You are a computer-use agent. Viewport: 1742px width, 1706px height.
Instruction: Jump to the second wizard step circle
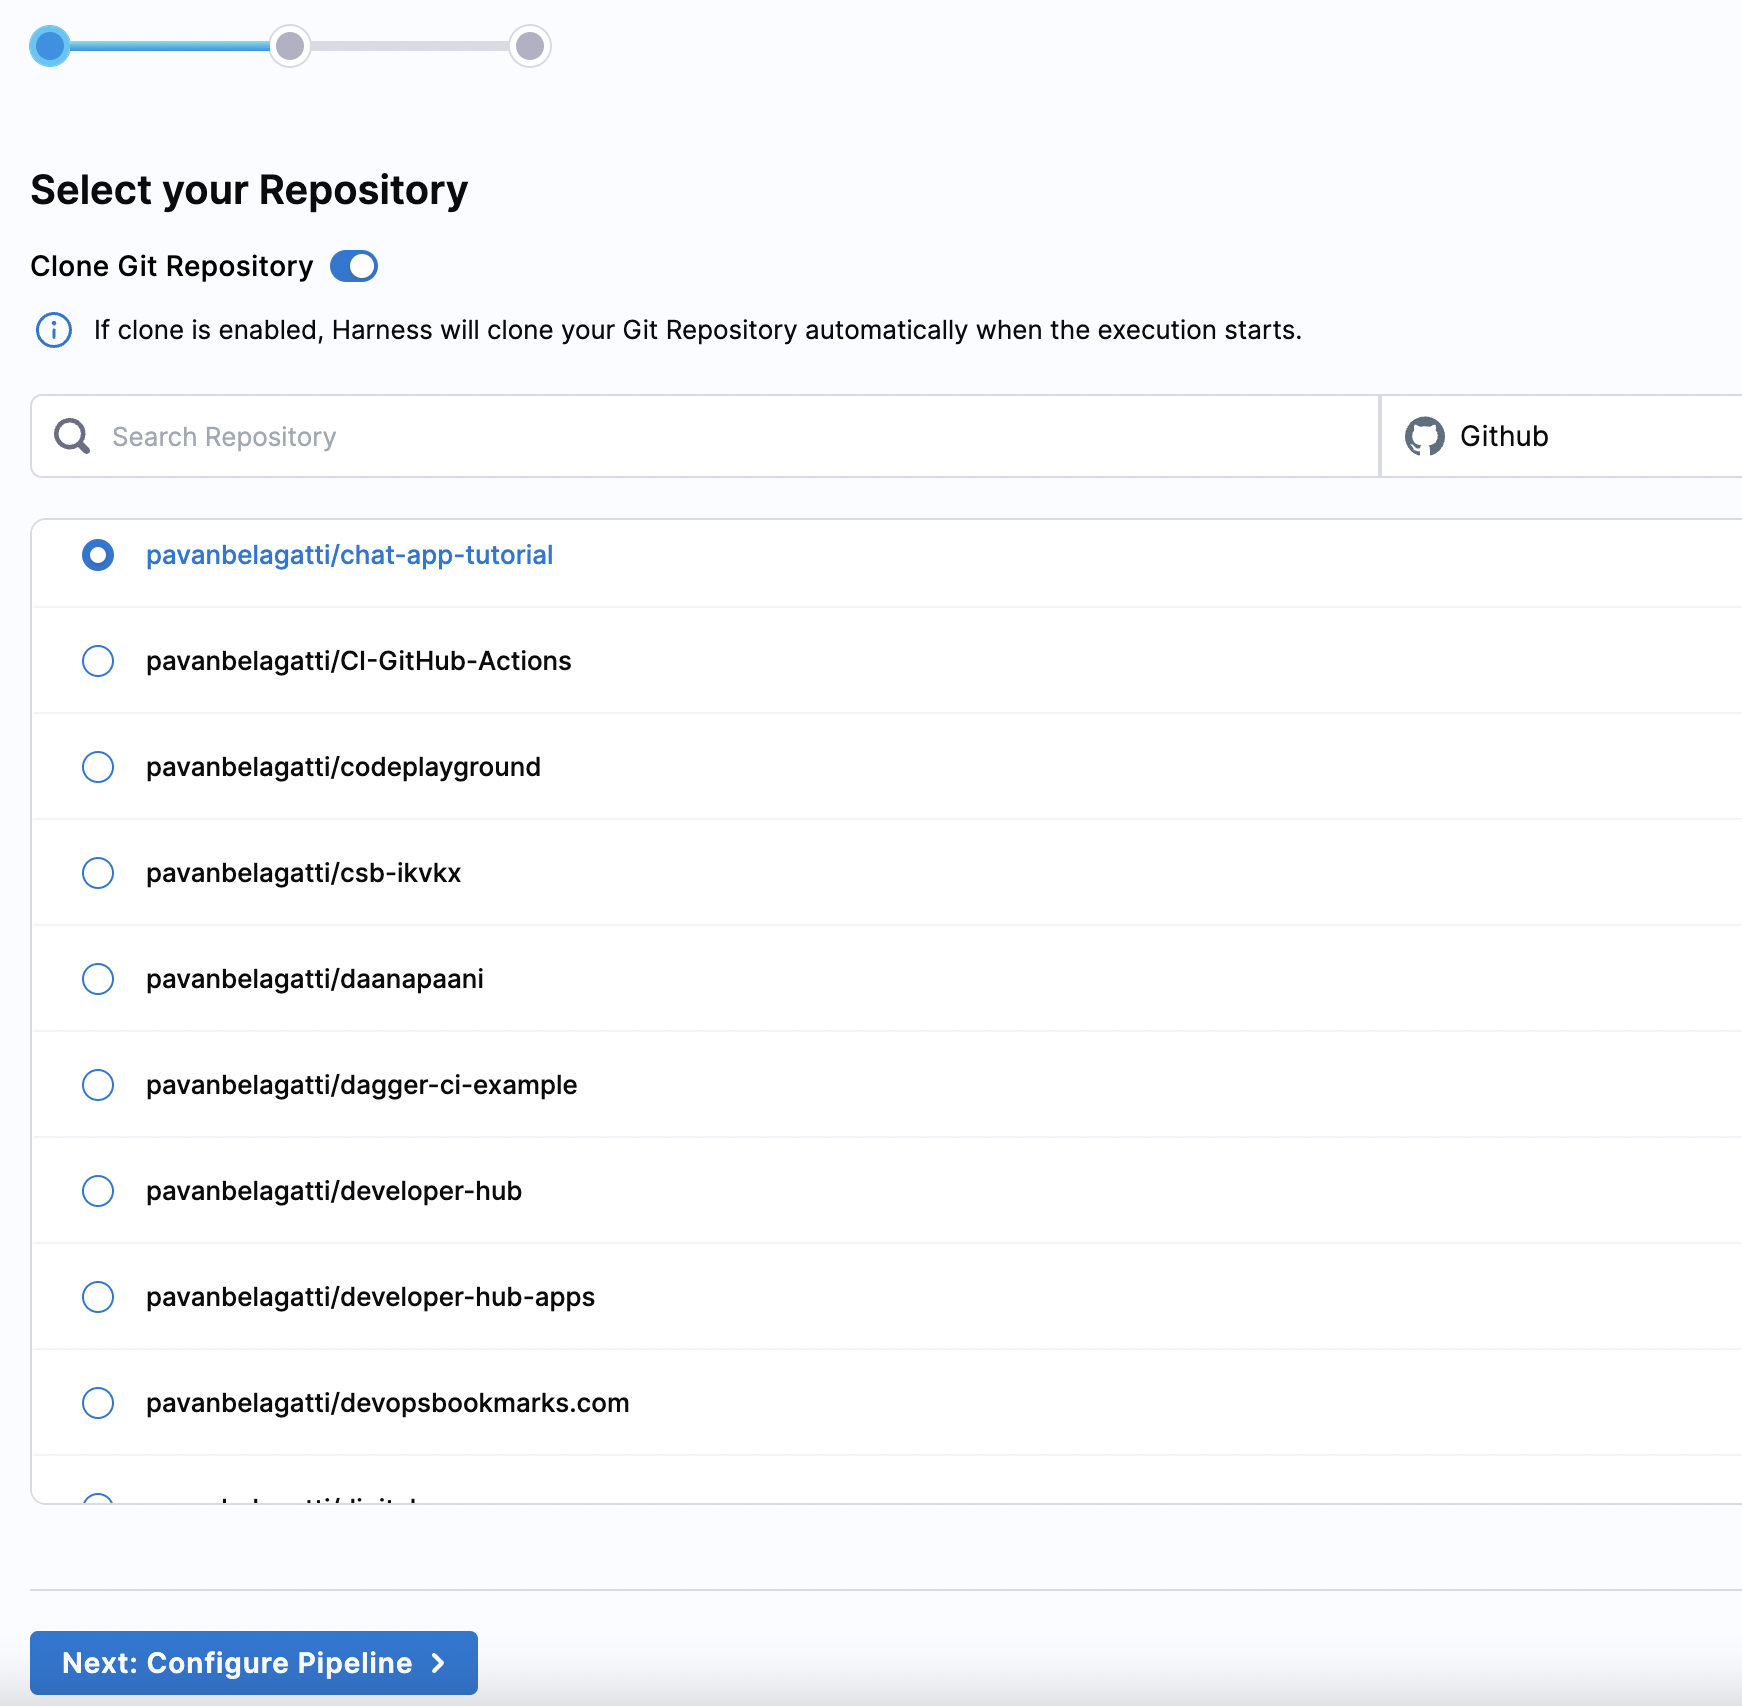click(x=290, y=46)
